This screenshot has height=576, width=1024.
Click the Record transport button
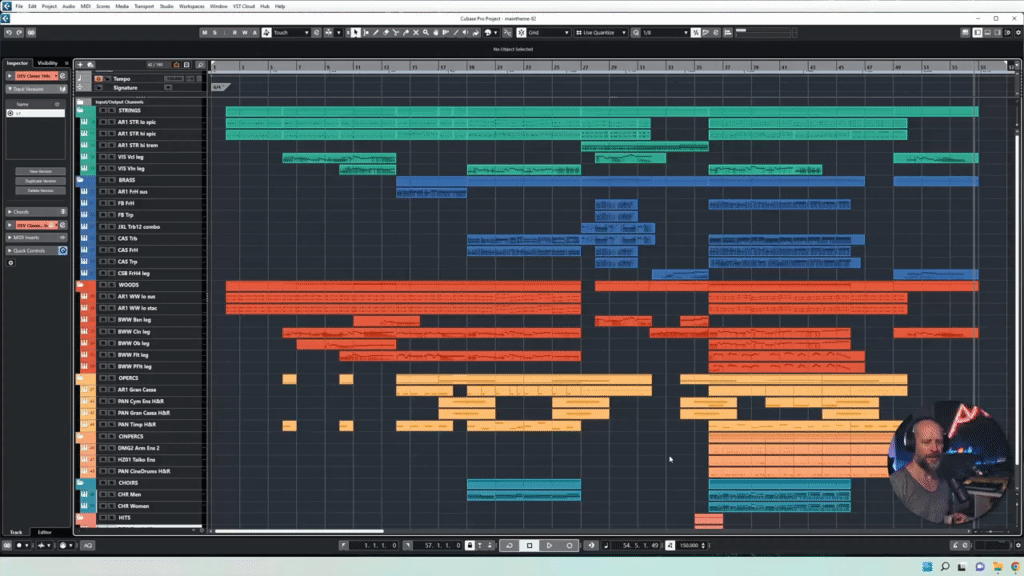click(x=569, y=545)
